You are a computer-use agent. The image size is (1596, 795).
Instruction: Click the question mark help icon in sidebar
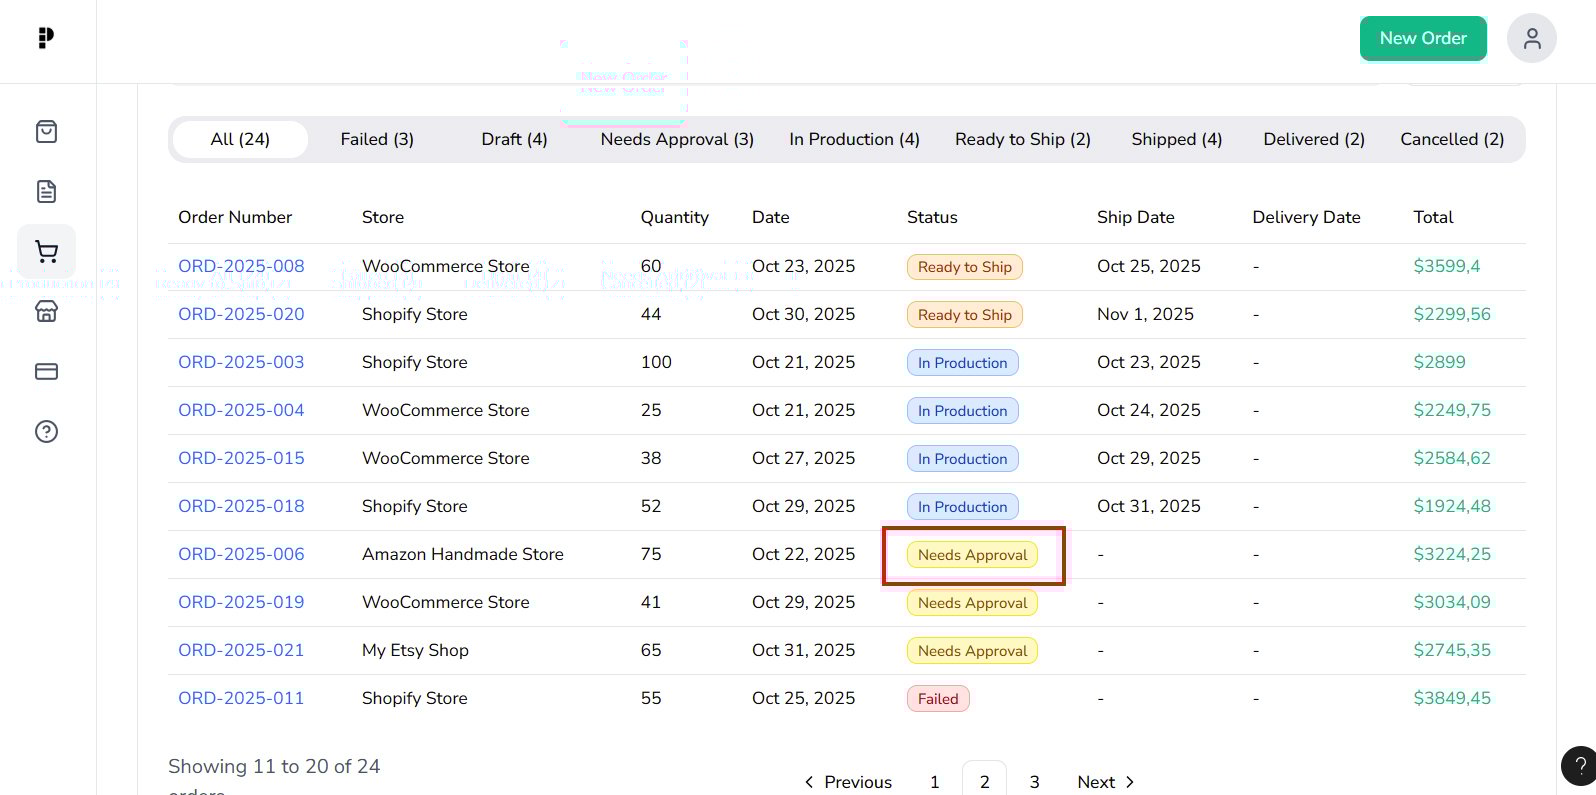46,432
